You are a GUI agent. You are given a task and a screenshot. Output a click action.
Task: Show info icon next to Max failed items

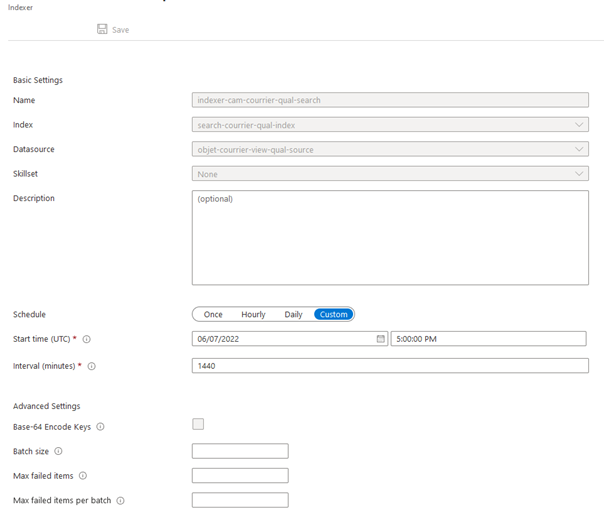click(x=82, y=476)
